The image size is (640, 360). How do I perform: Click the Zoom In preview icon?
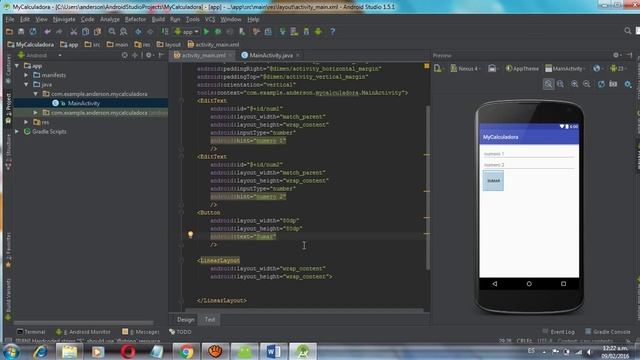click(x=574, y=84)
